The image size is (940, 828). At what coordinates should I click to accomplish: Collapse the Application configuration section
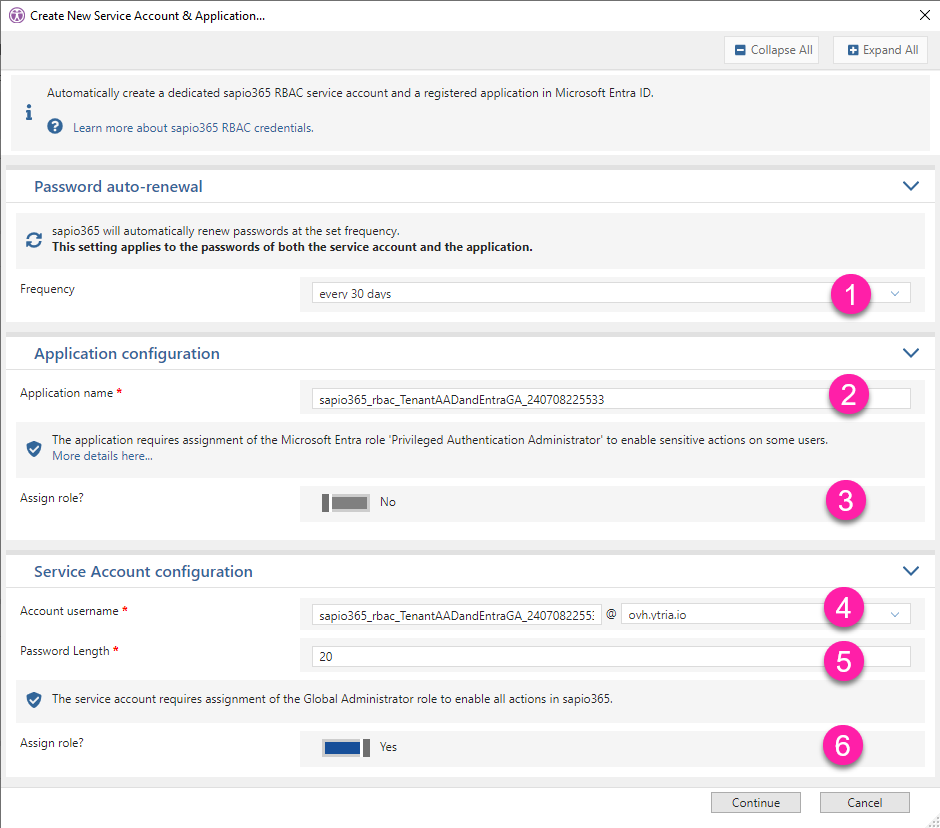point(911,353)
